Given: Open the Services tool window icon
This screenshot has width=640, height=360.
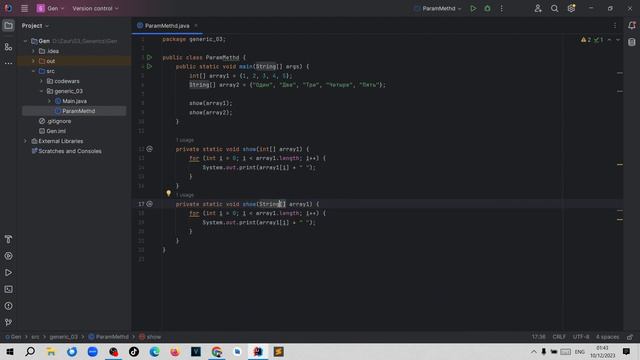Looking at the screenshot, I should click(8, 256).
